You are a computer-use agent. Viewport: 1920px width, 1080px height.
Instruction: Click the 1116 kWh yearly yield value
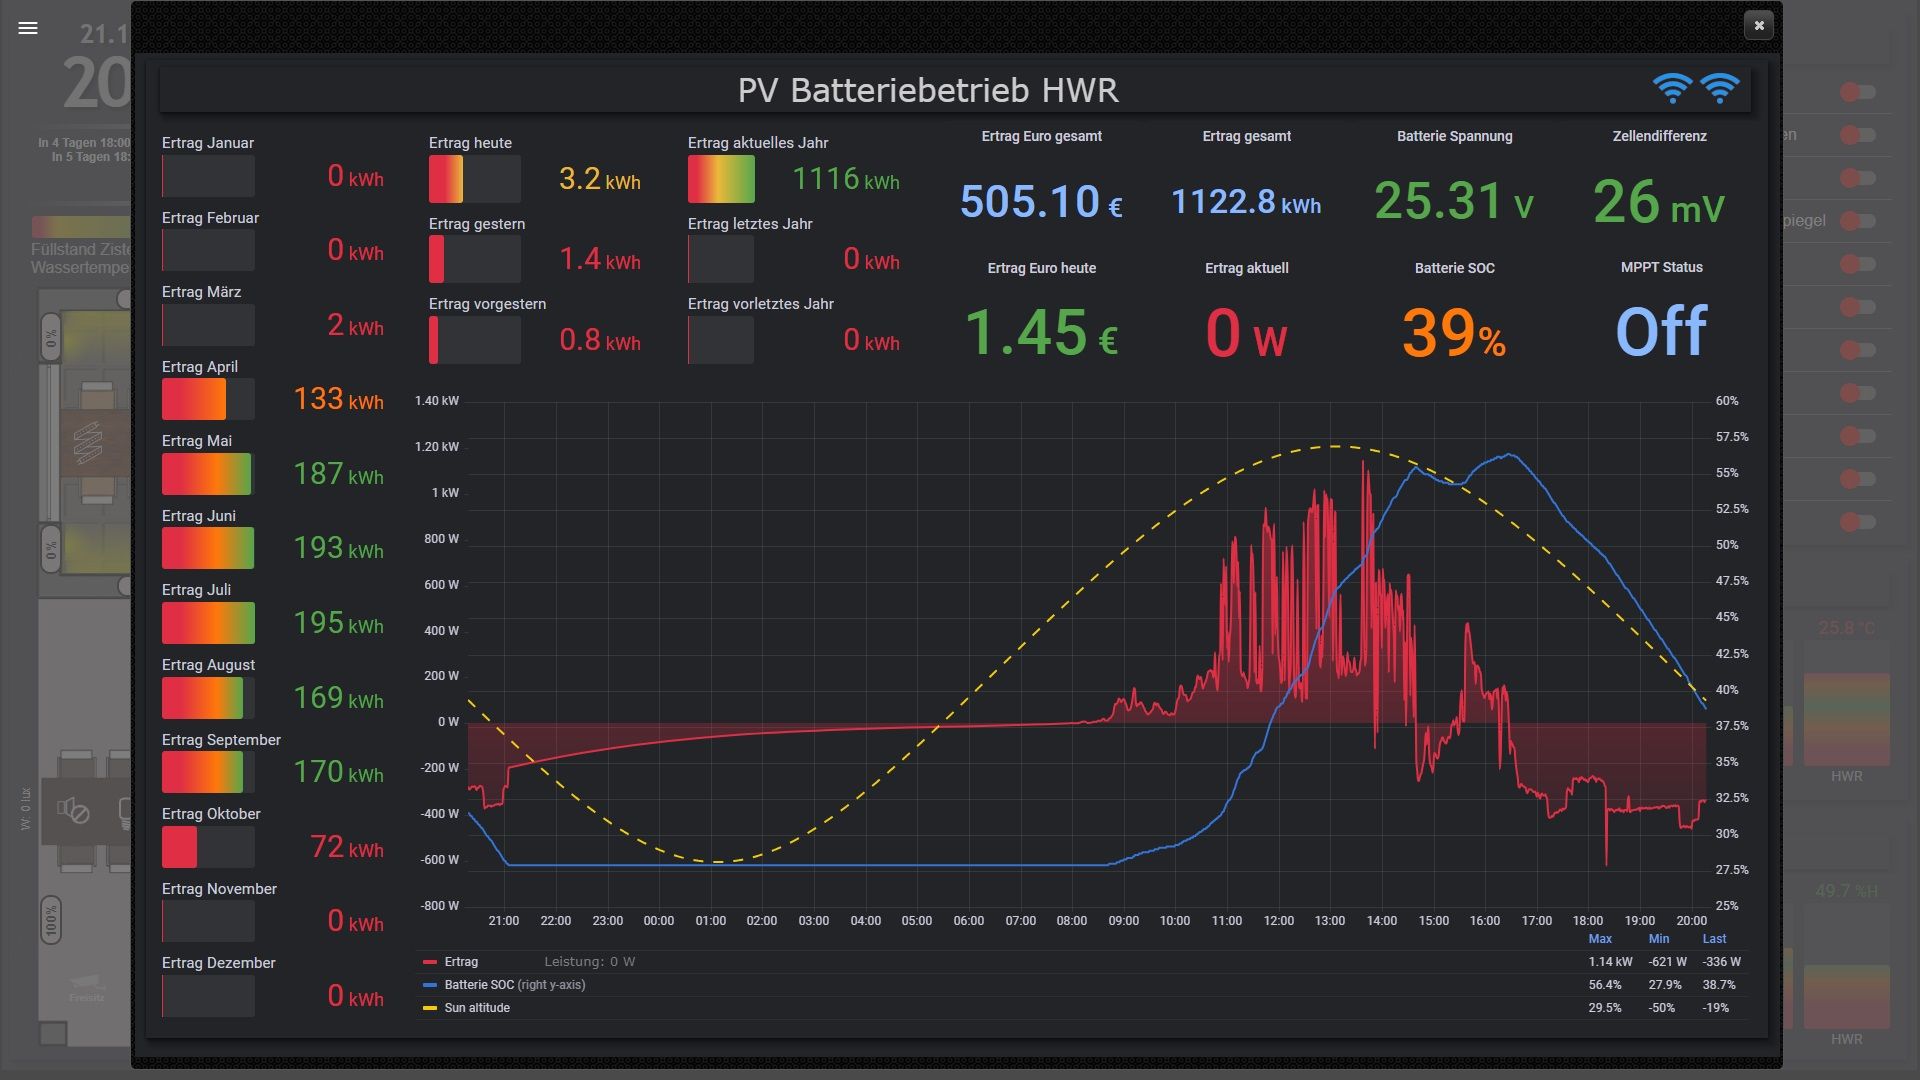[x=846, y=180]
